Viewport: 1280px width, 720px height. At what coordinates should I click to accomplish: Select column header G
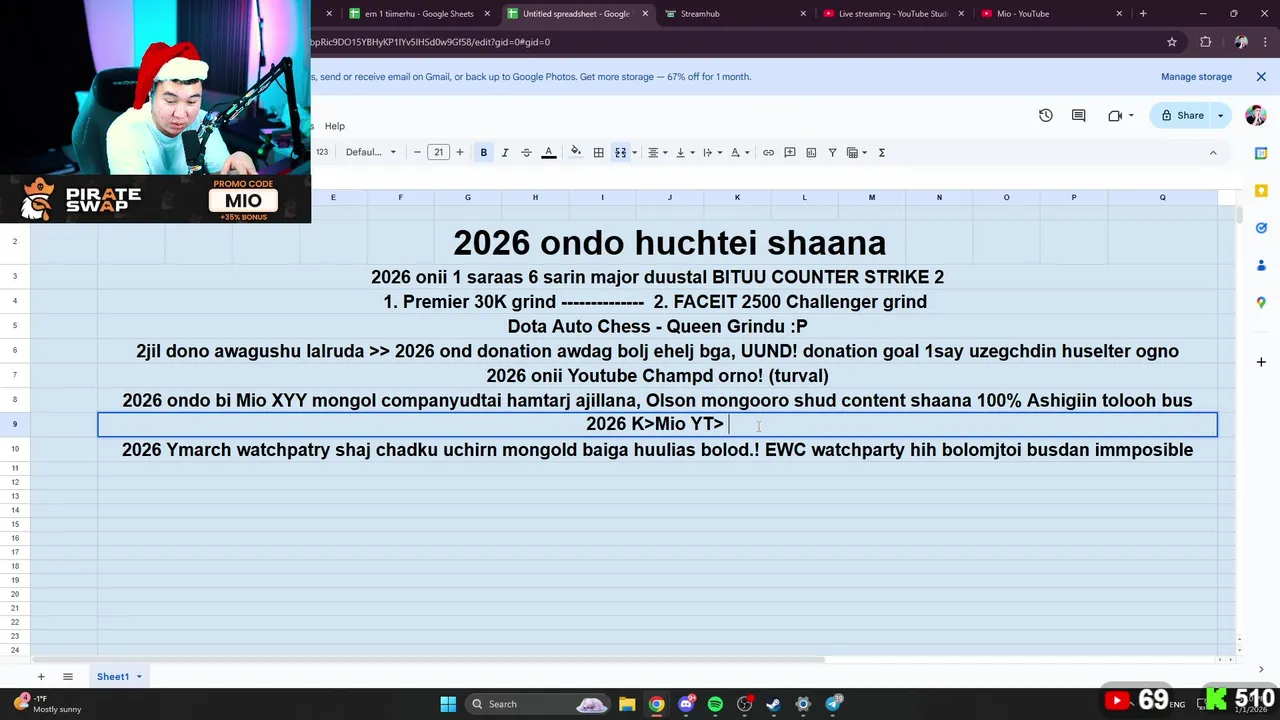point(467,198)
